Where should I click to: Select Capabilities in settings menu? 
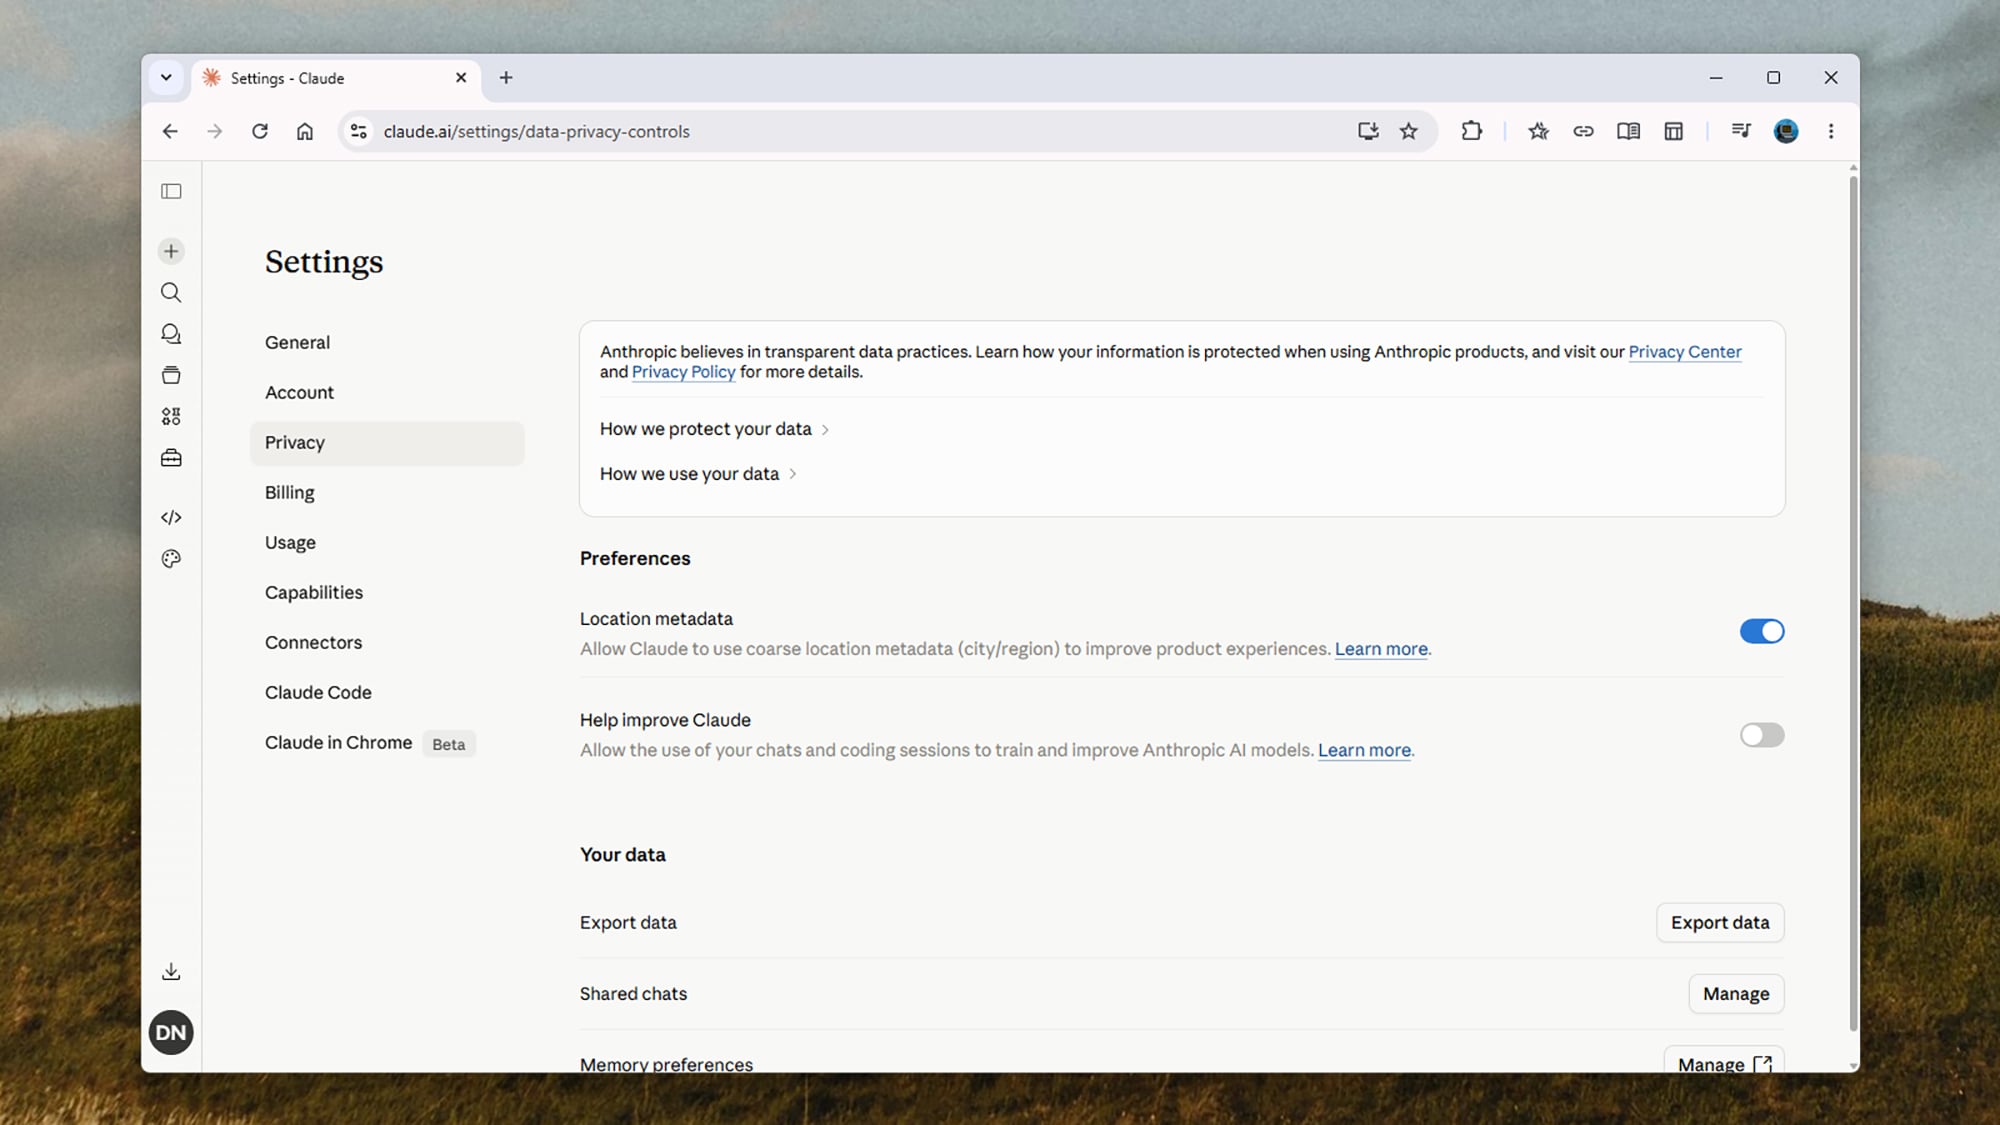(314, 592)
